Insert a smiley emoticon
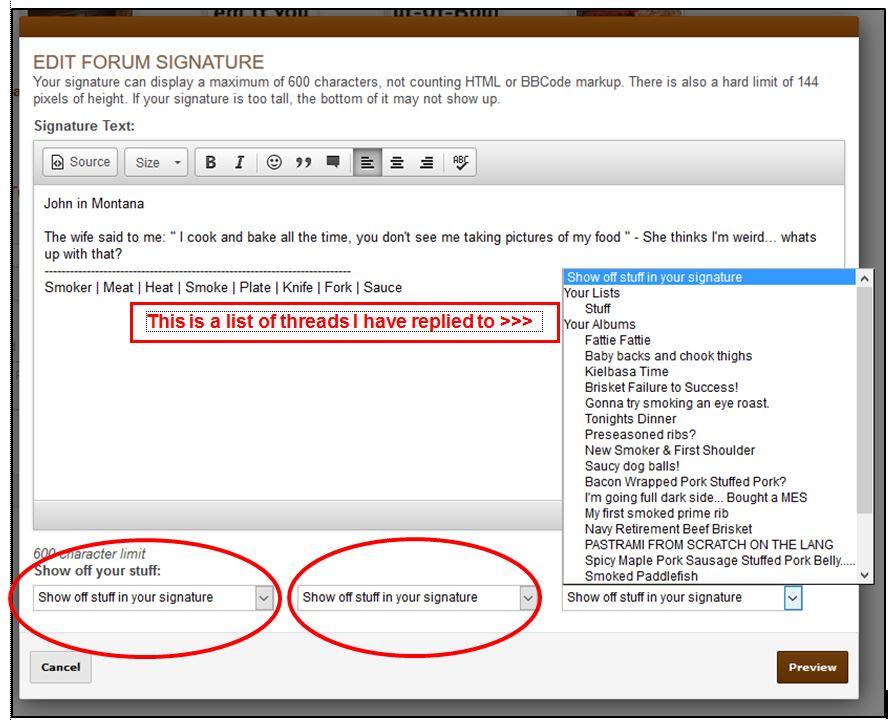Screen dimensions: 895x721 (274, 163)
